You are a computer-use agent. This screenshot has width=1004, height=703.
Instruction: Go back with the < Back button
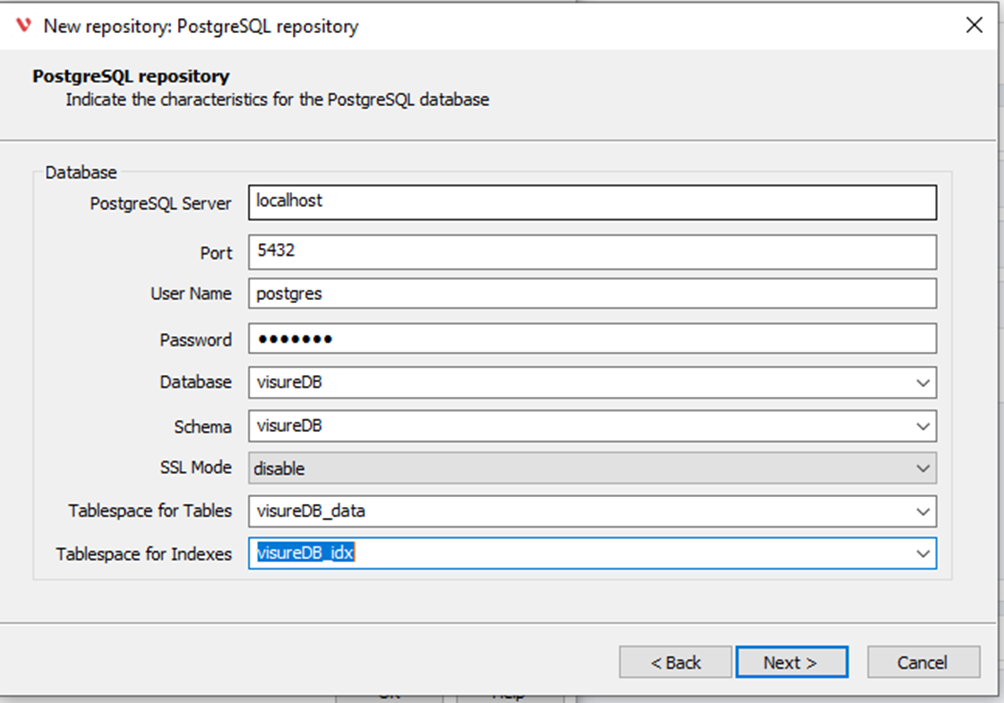click(676, 662)
